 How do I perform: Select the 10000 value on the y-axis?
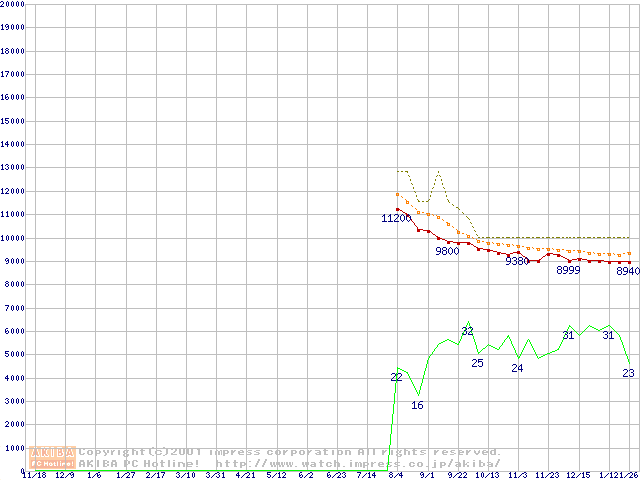13,238
